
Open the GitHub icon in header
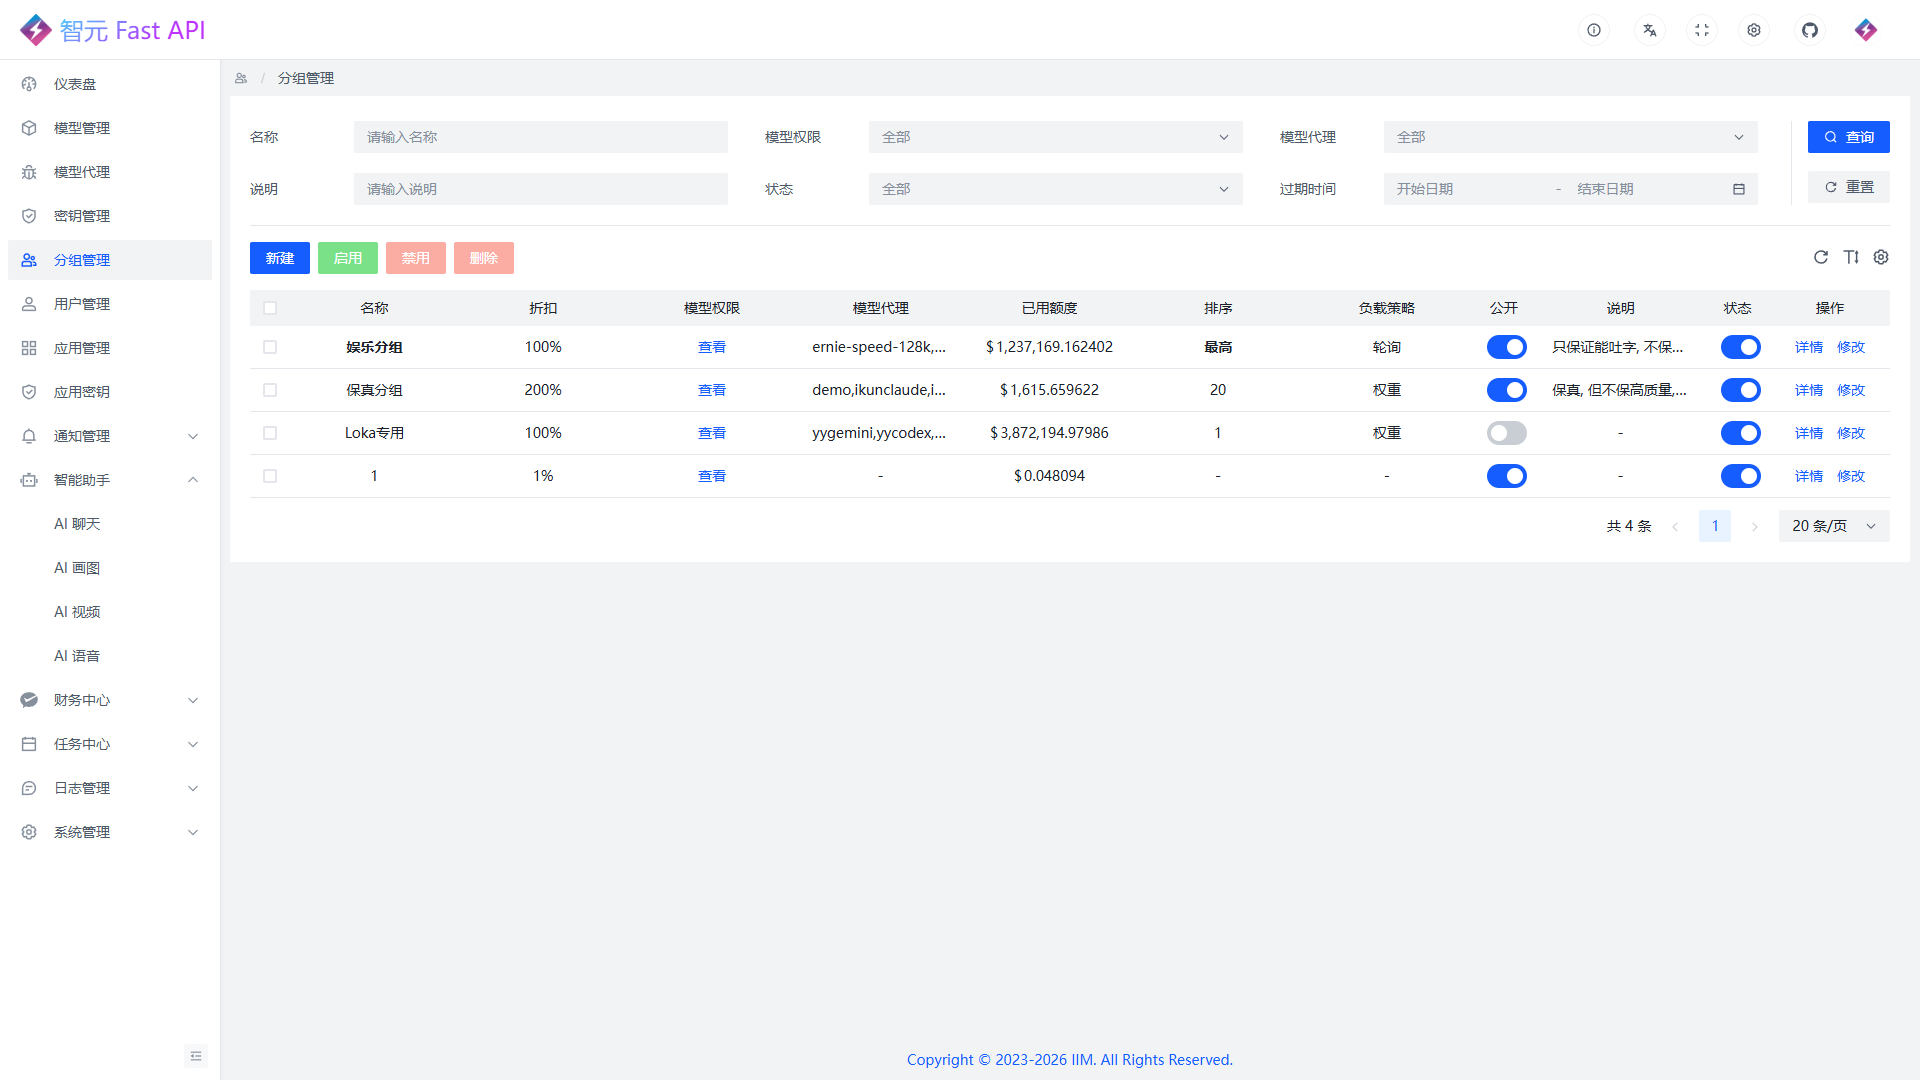(x=1810, y=30)
